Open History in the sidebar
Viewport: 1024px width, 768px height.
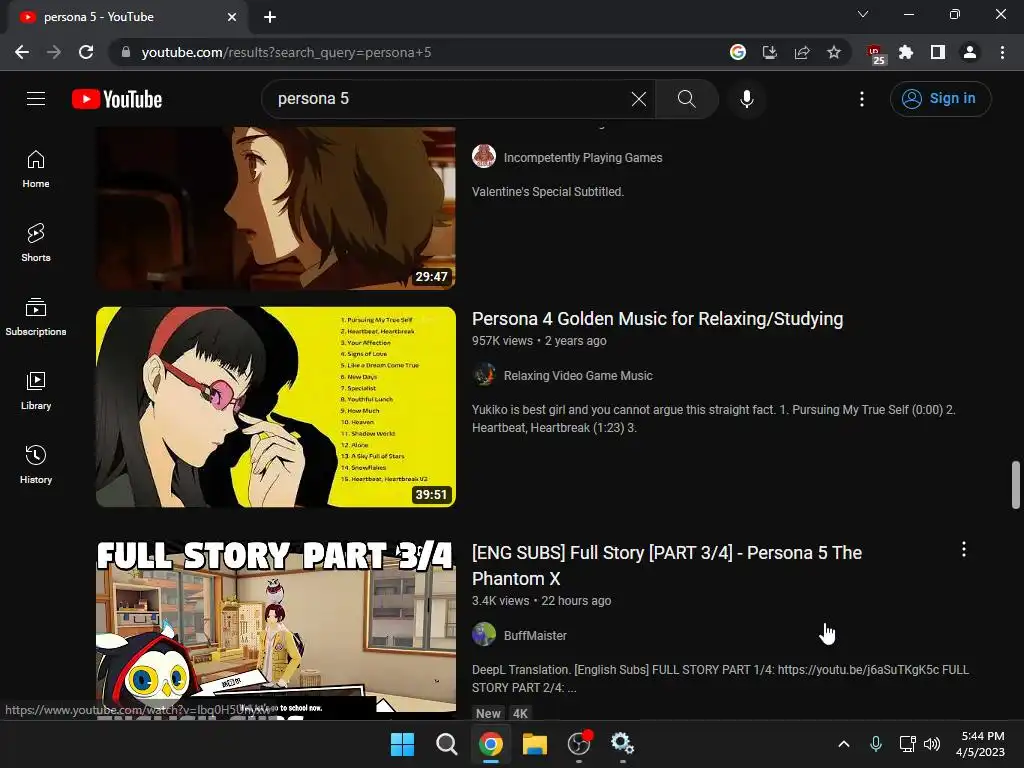click(36, 464)
